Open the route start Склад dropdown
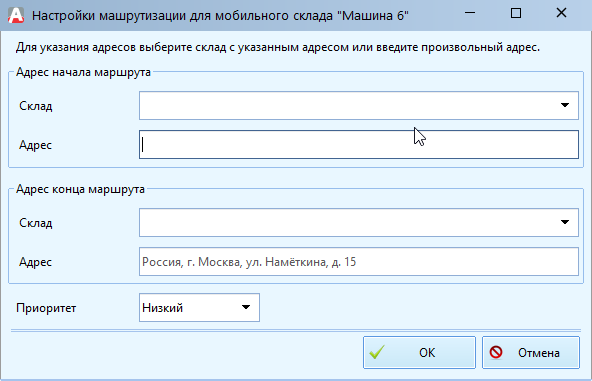This screenshot has width=592, height=381. 359,105
